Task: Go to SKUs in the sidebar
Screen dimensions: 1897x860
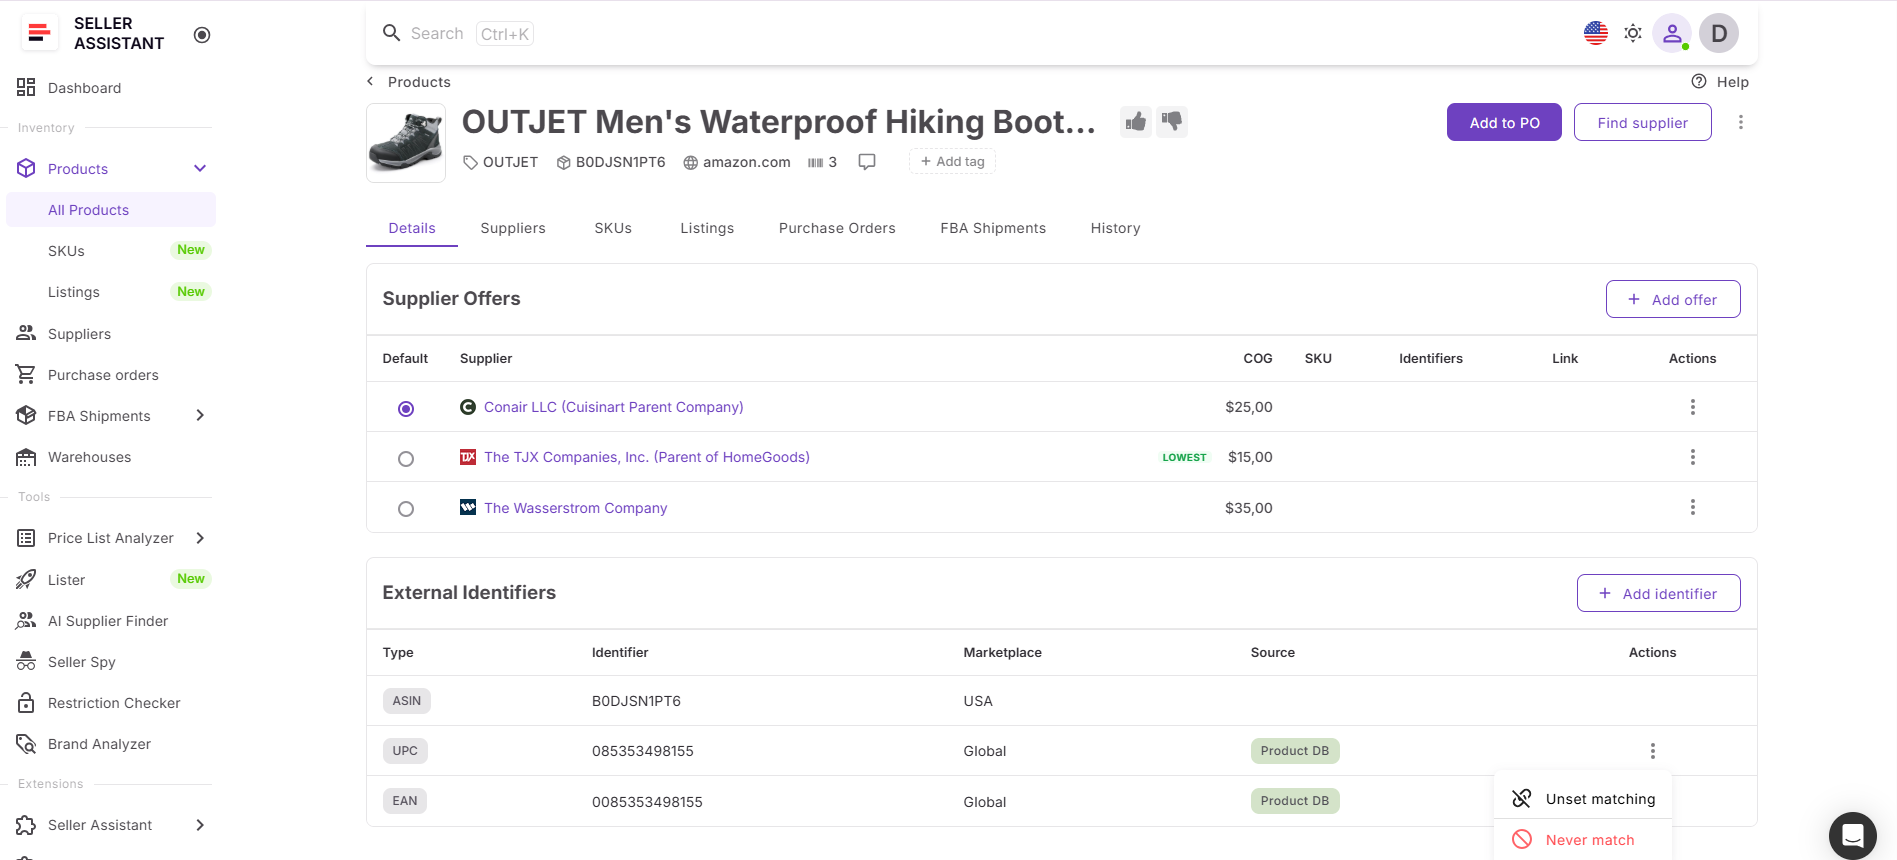Action: click(x=66, y=251)
